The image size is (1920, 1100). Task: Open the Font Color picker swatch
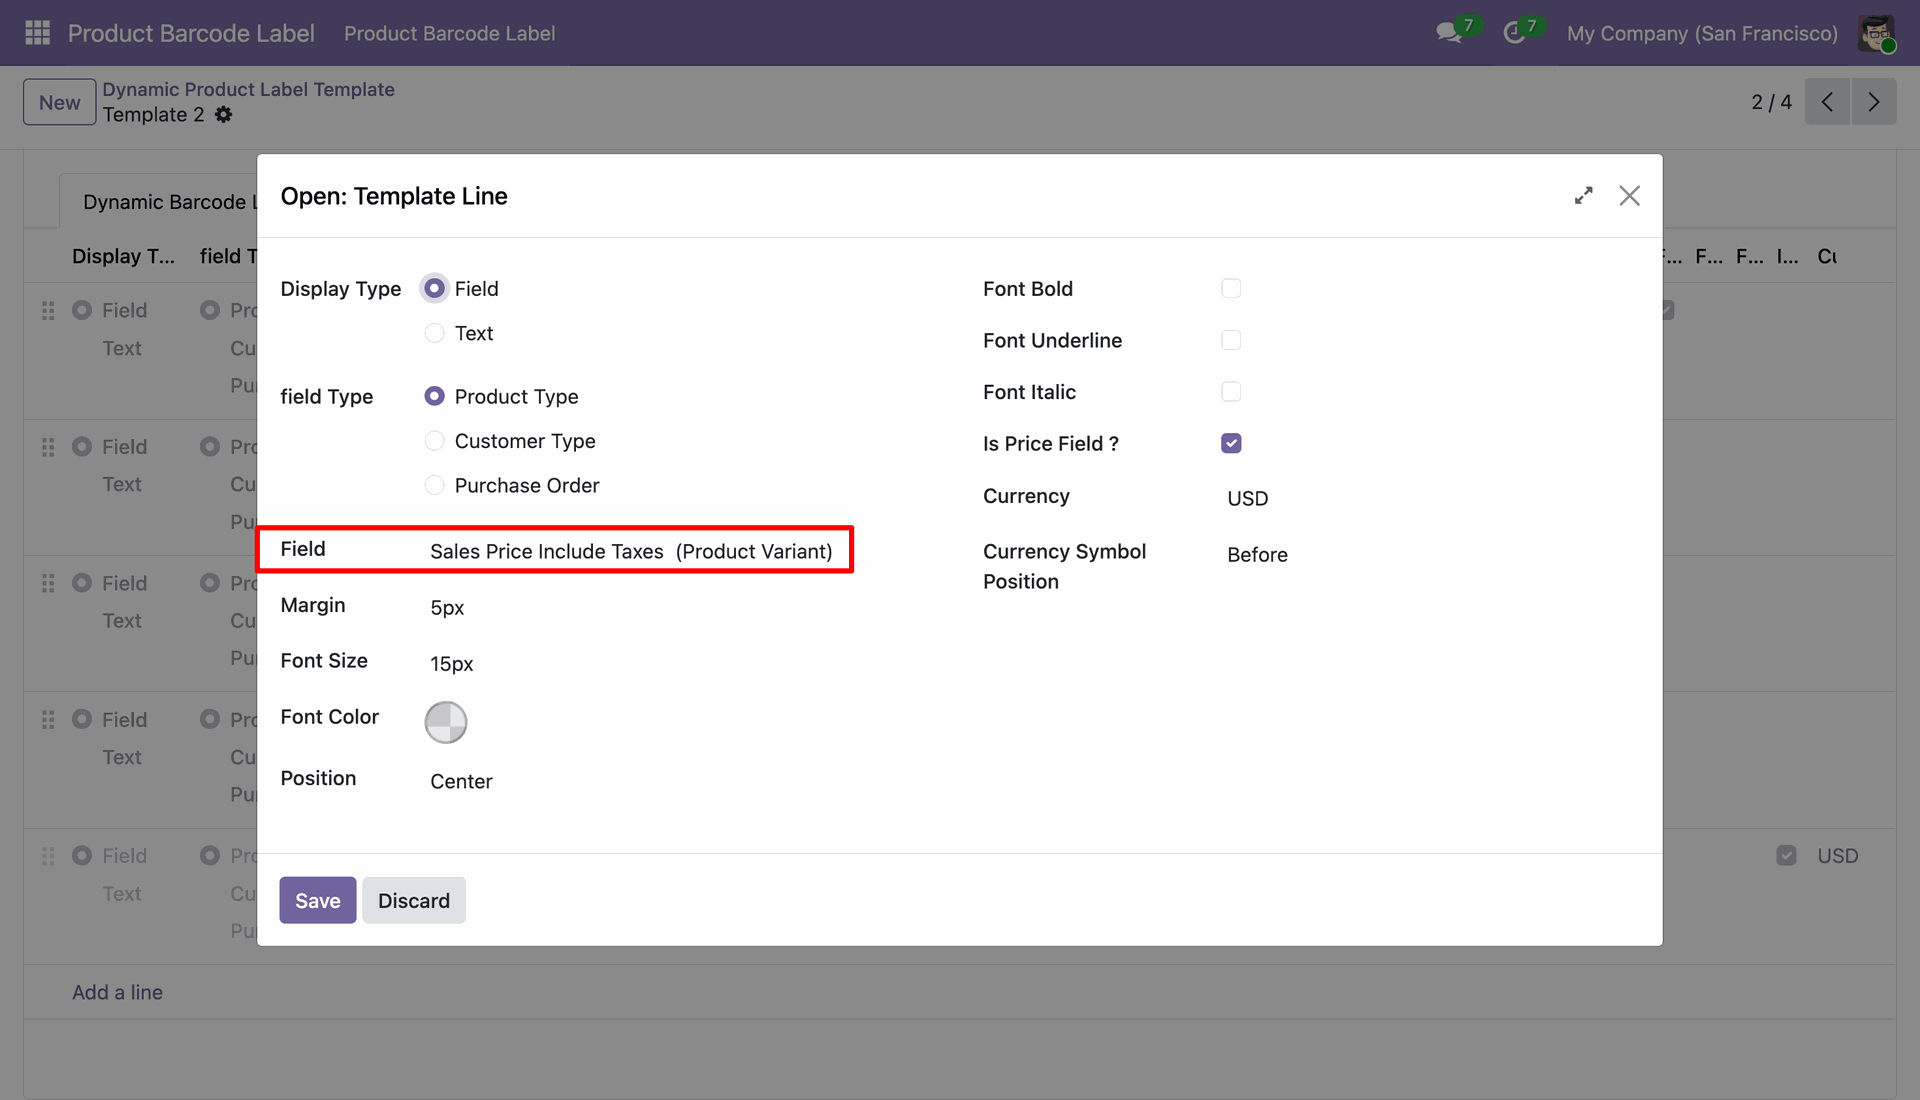(446, 722)
